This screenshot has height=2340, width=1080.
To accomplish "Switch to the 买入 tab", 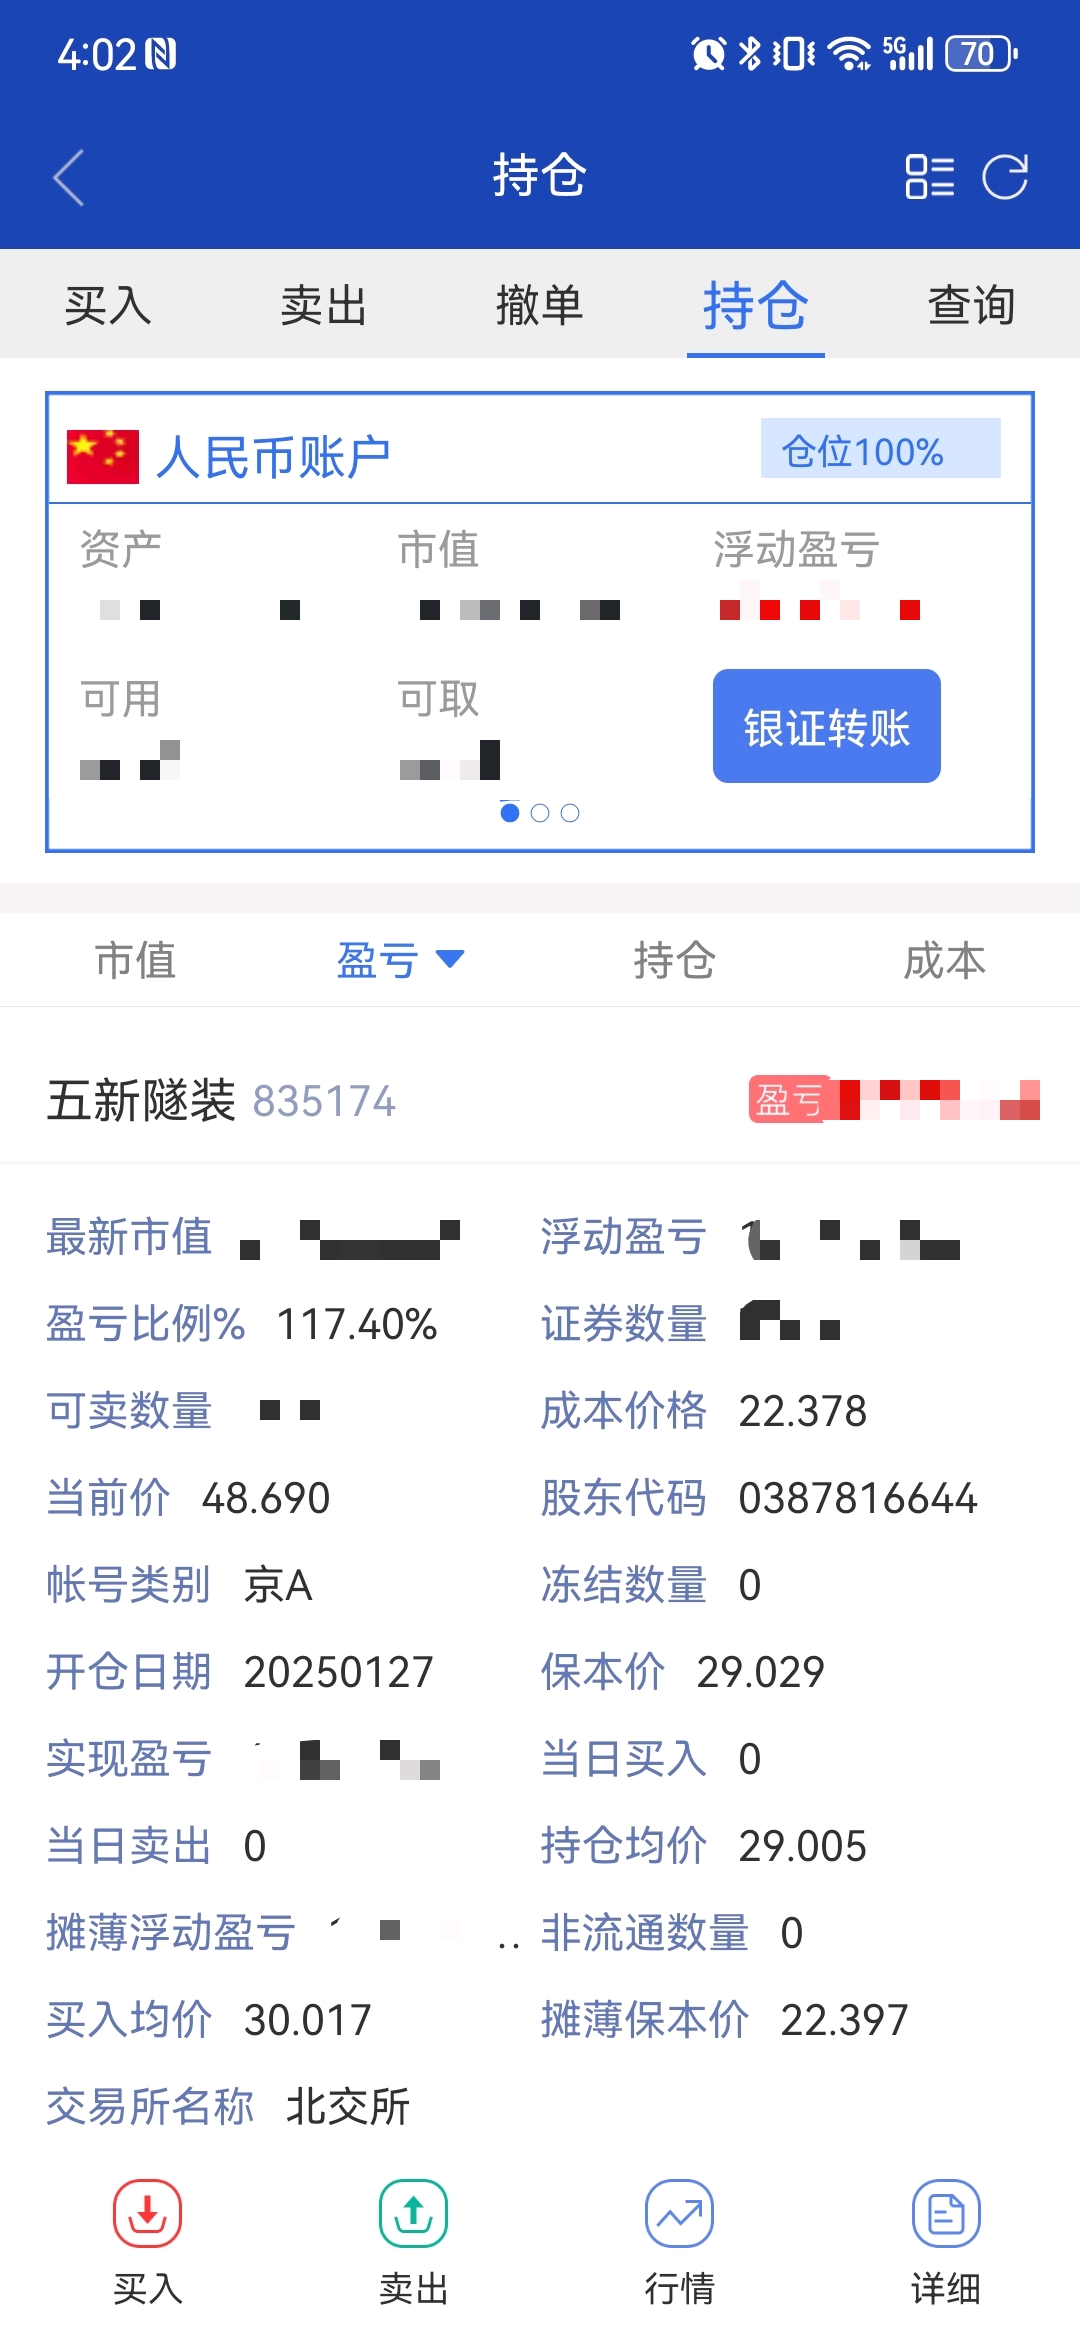I will 108,304.
